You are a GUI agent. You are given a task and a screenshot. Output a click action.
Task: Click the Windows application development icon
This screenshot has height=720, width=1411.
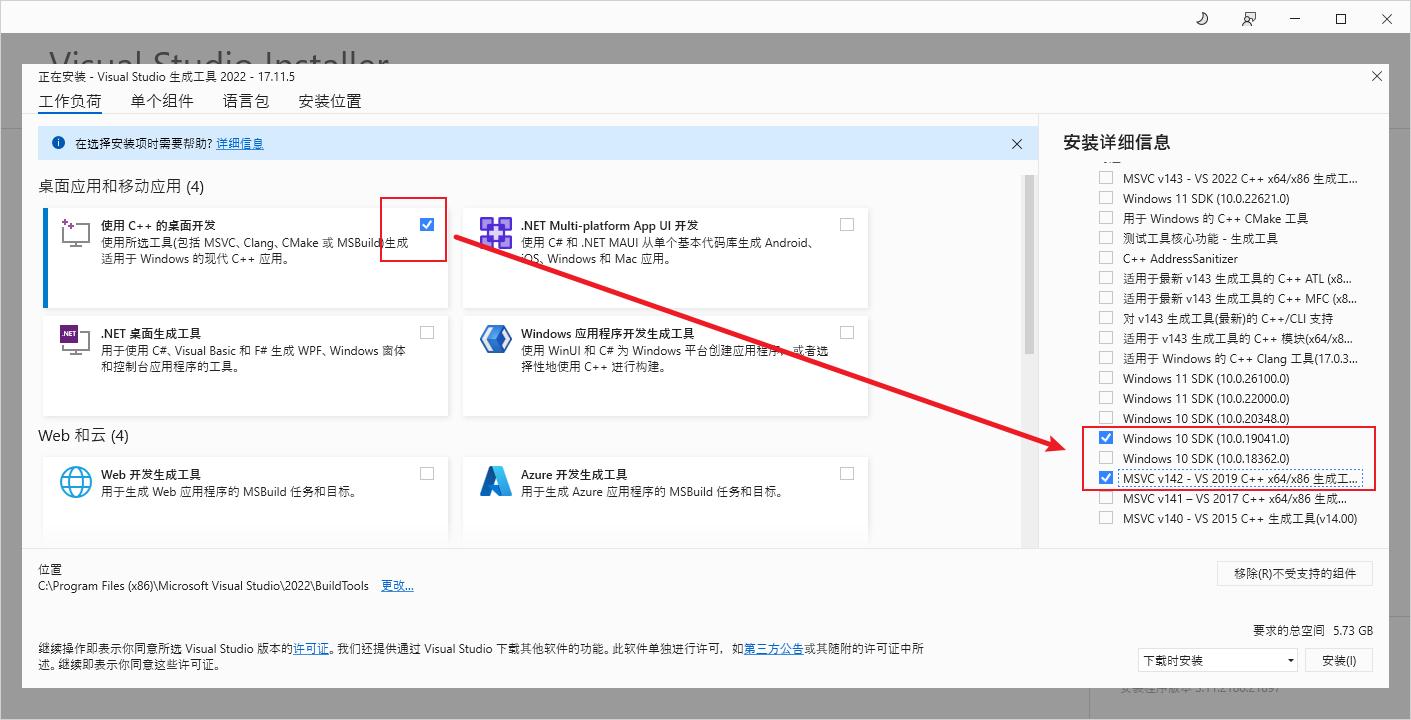(496, 341)
